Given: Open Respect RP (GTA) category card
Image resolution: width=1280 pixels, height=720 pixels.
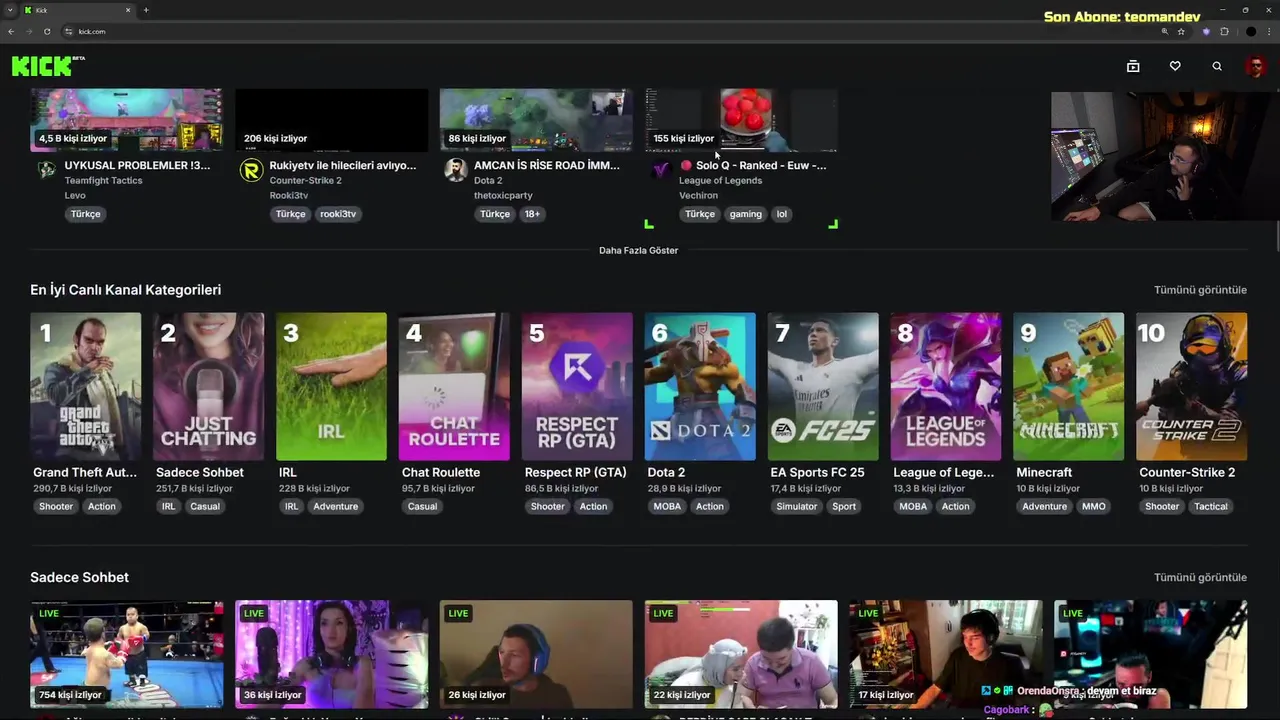Looking at the screenshot, I should pyautogui.click(x=577, y=387).
